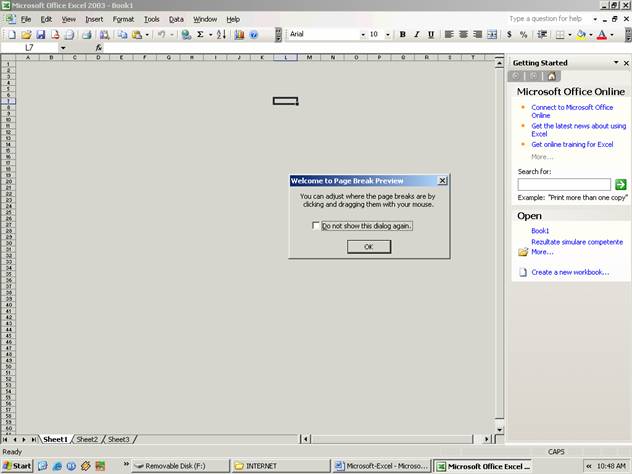
Task: Click the Merge and Center icon
Action: (492, 35)
